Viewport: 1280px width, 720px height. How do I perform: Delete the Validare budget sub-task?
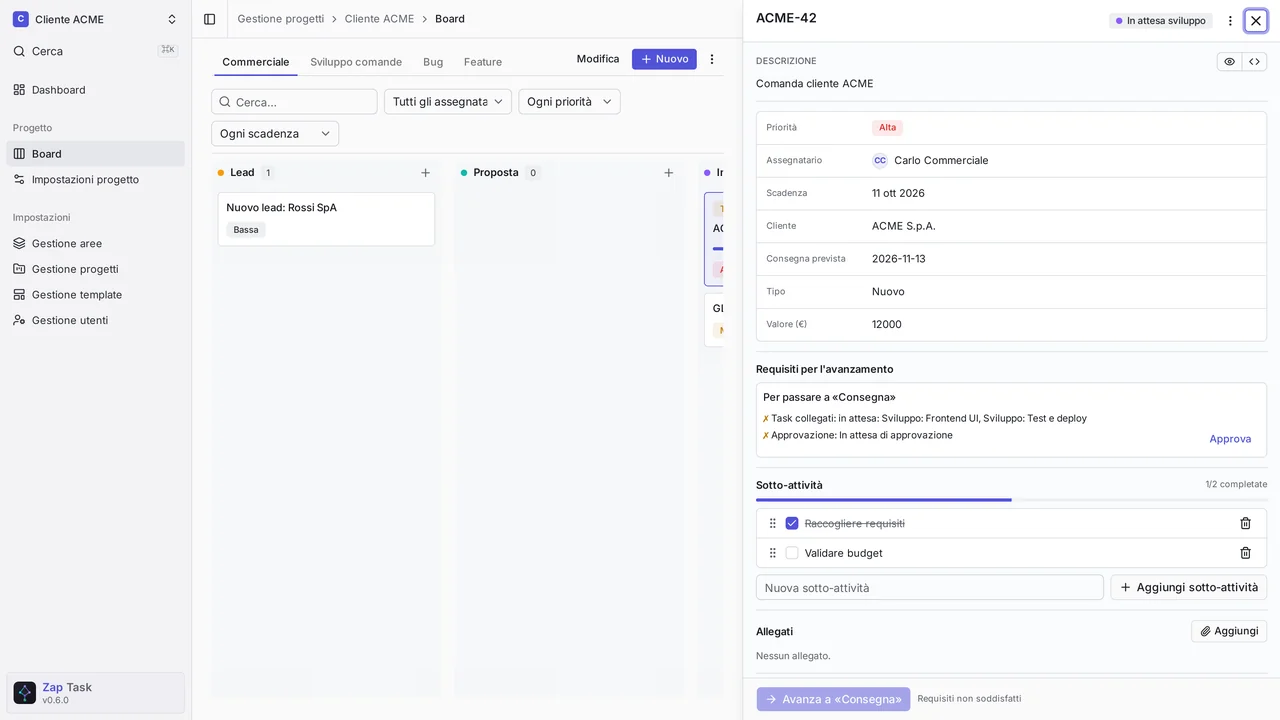[x=1245, y=553]
